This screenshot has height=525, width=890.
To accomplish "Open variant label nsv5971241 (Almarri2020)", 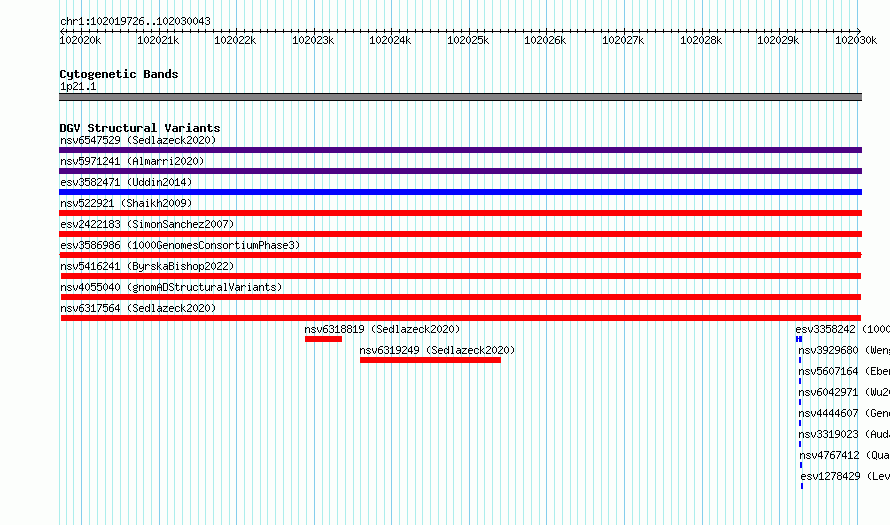I will click(x=132, y=161).
